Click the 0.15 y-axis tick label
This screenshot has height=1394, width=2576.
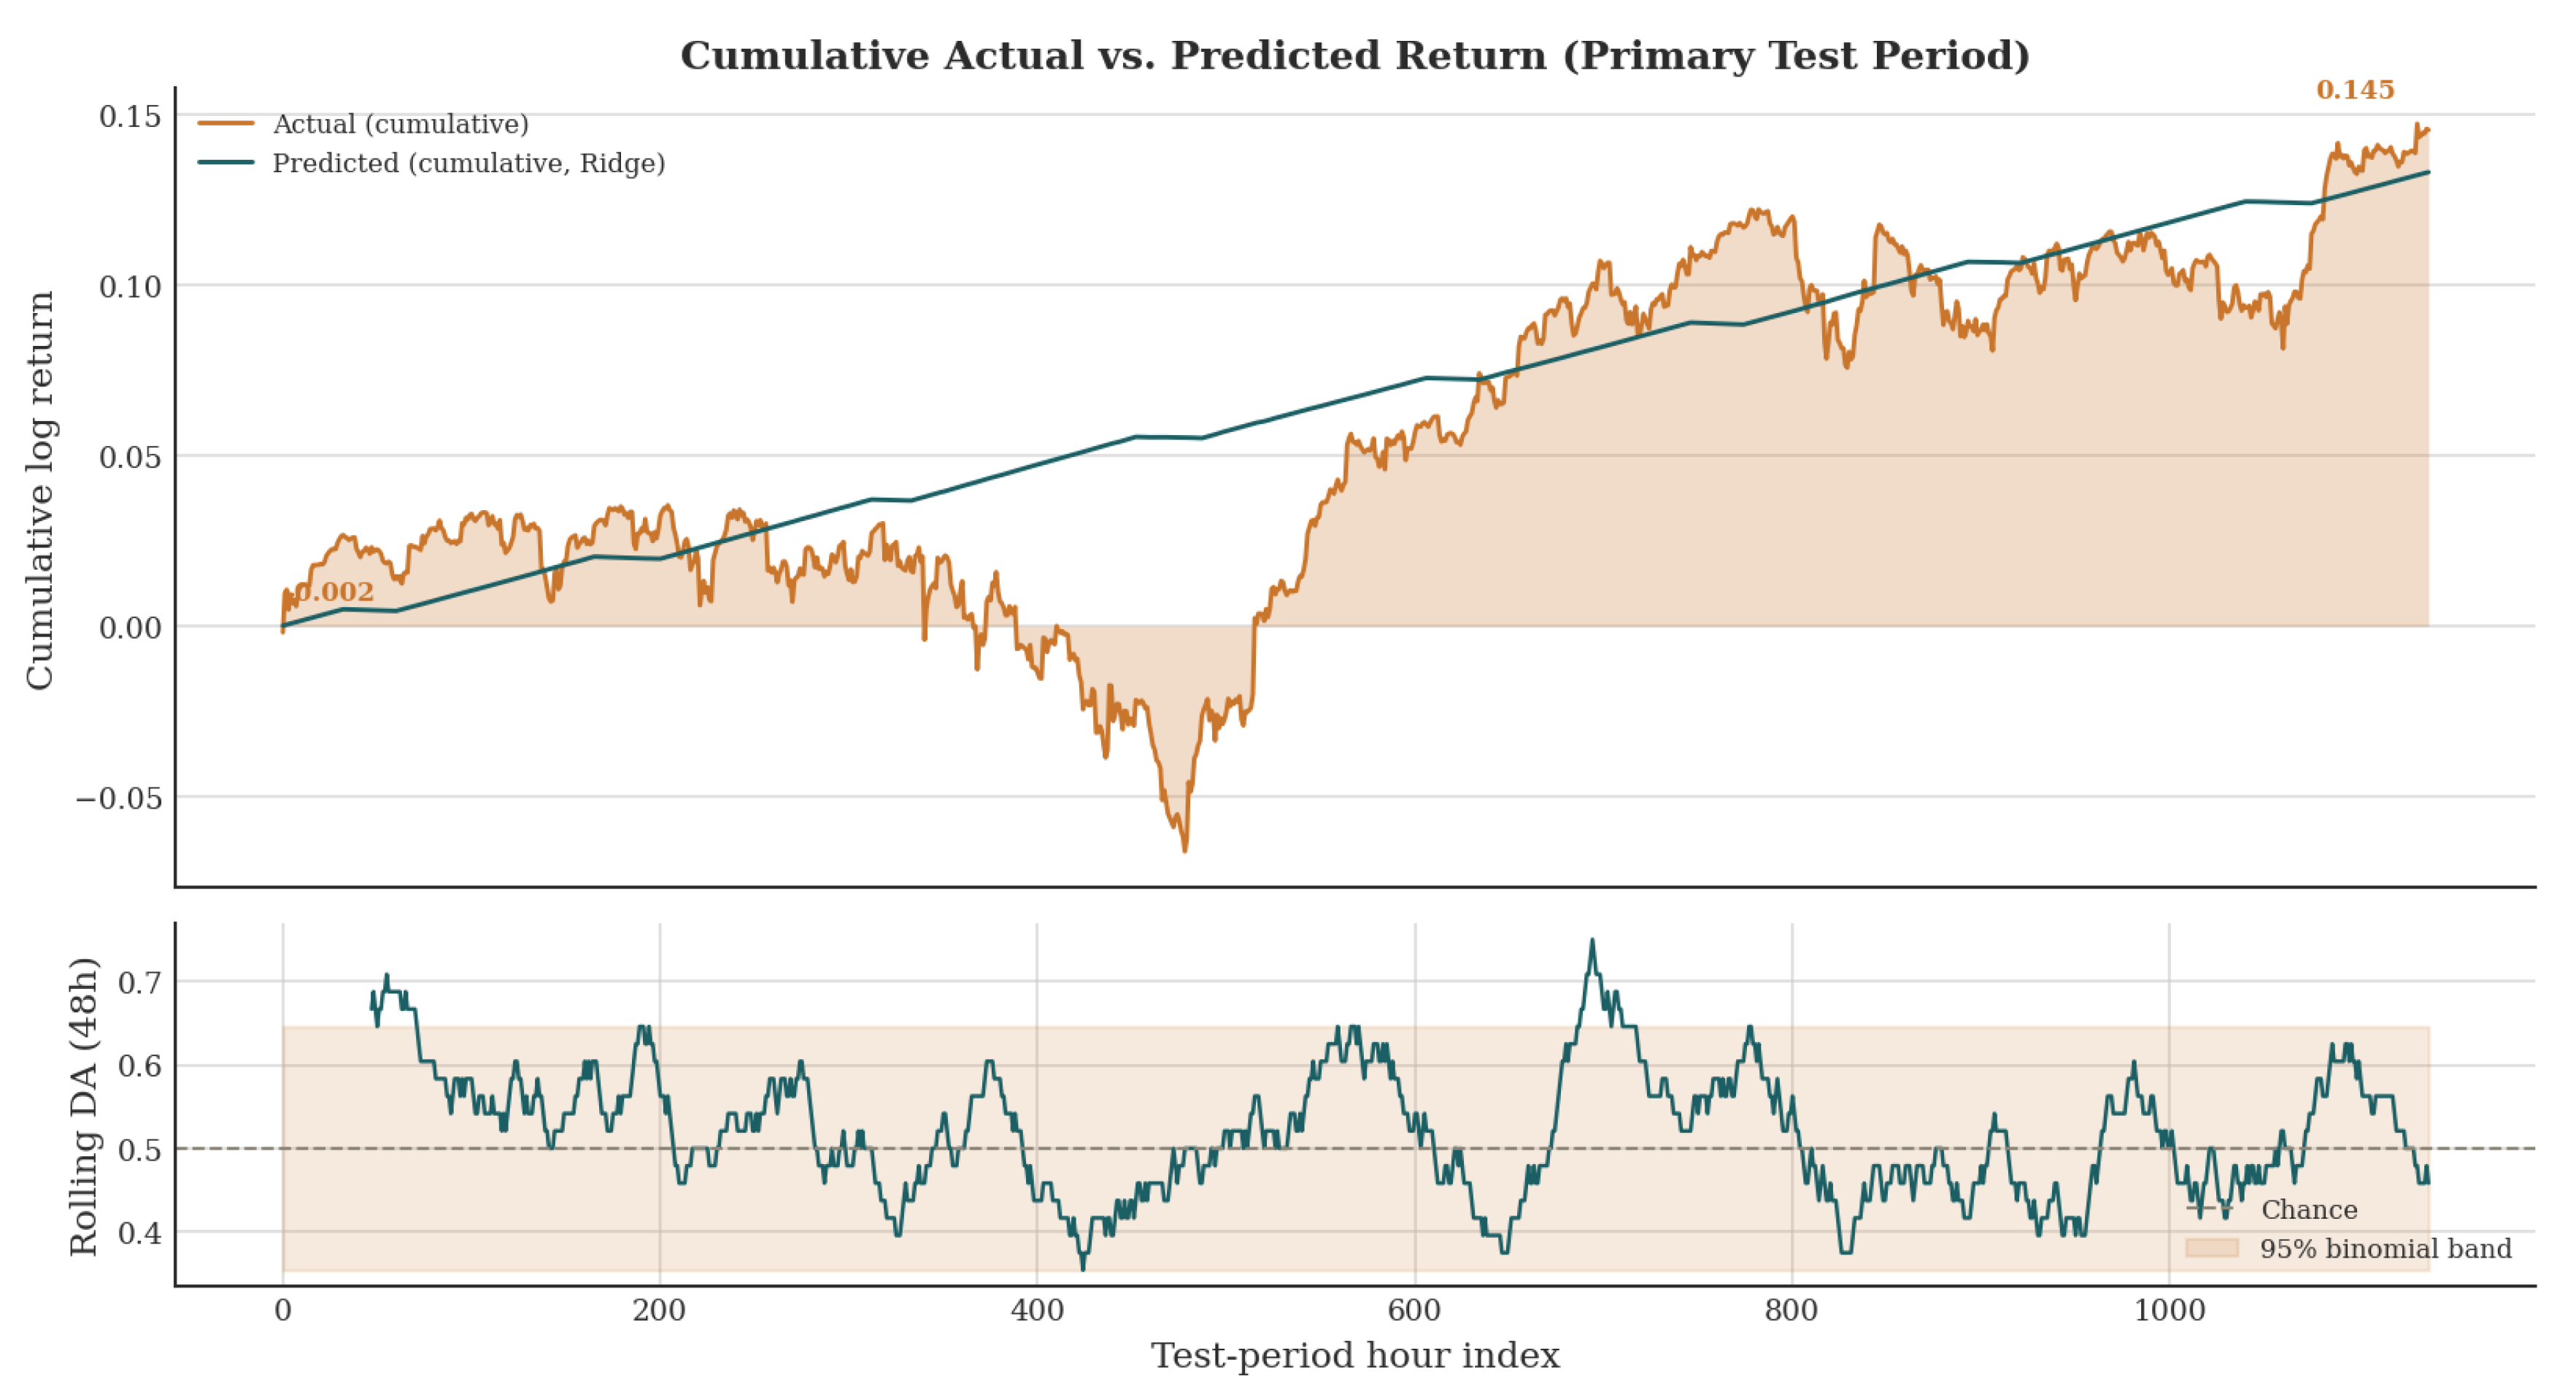point(130,116)
